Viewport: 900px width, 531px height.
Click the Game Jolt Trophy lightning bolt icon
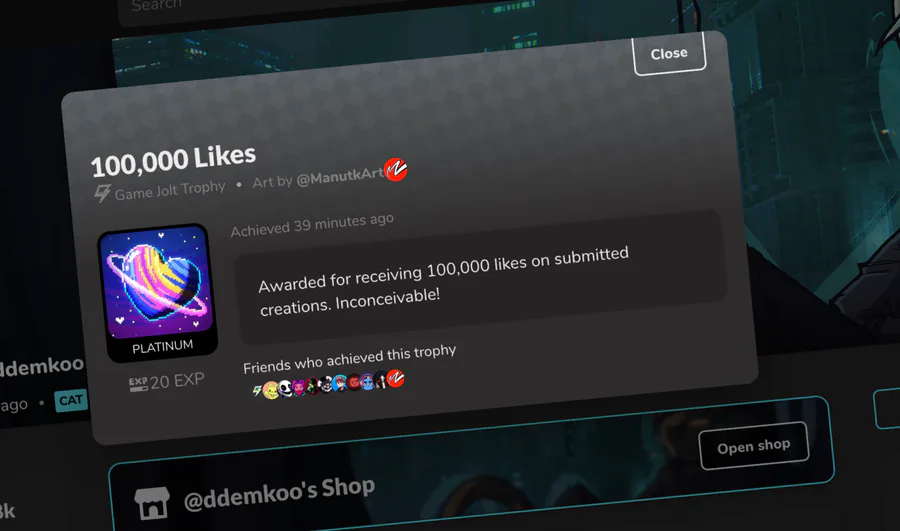103,193
